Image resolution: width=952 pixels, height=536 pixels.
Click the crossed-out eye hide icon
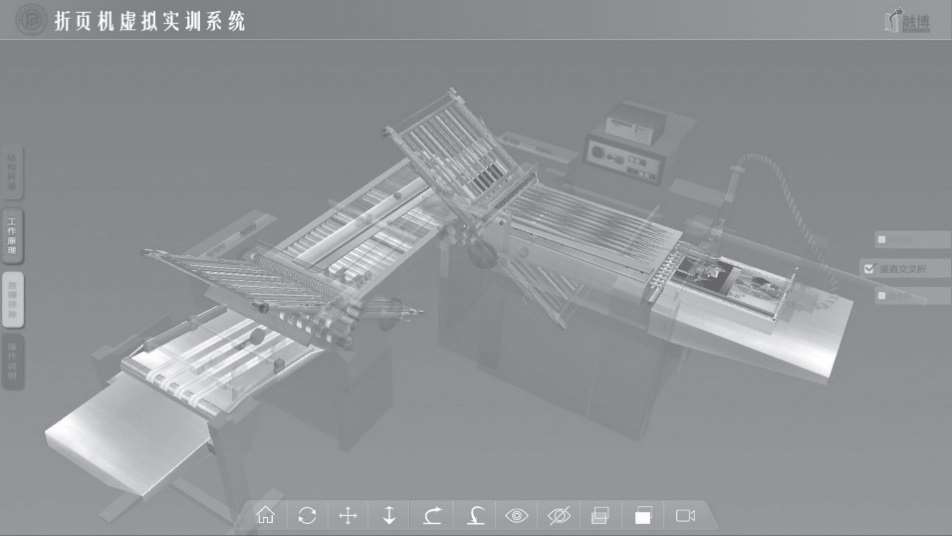(559, 516)
